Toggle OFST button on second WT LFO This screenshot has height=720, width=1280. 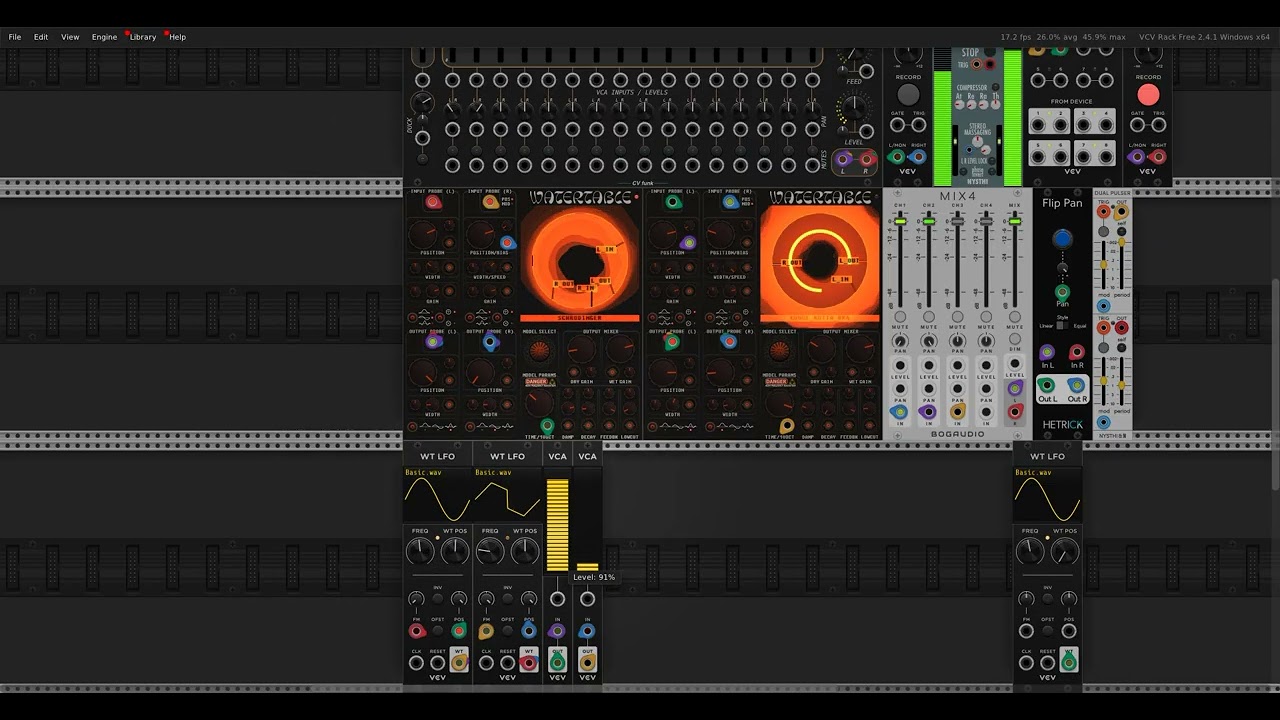[x=508, y=631]
